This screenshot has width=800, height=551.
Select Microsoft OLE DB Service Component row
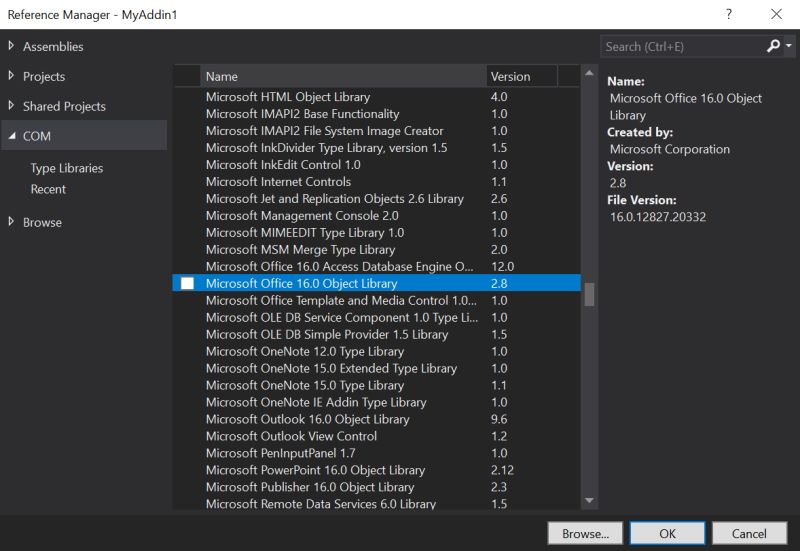pos(377,317)
